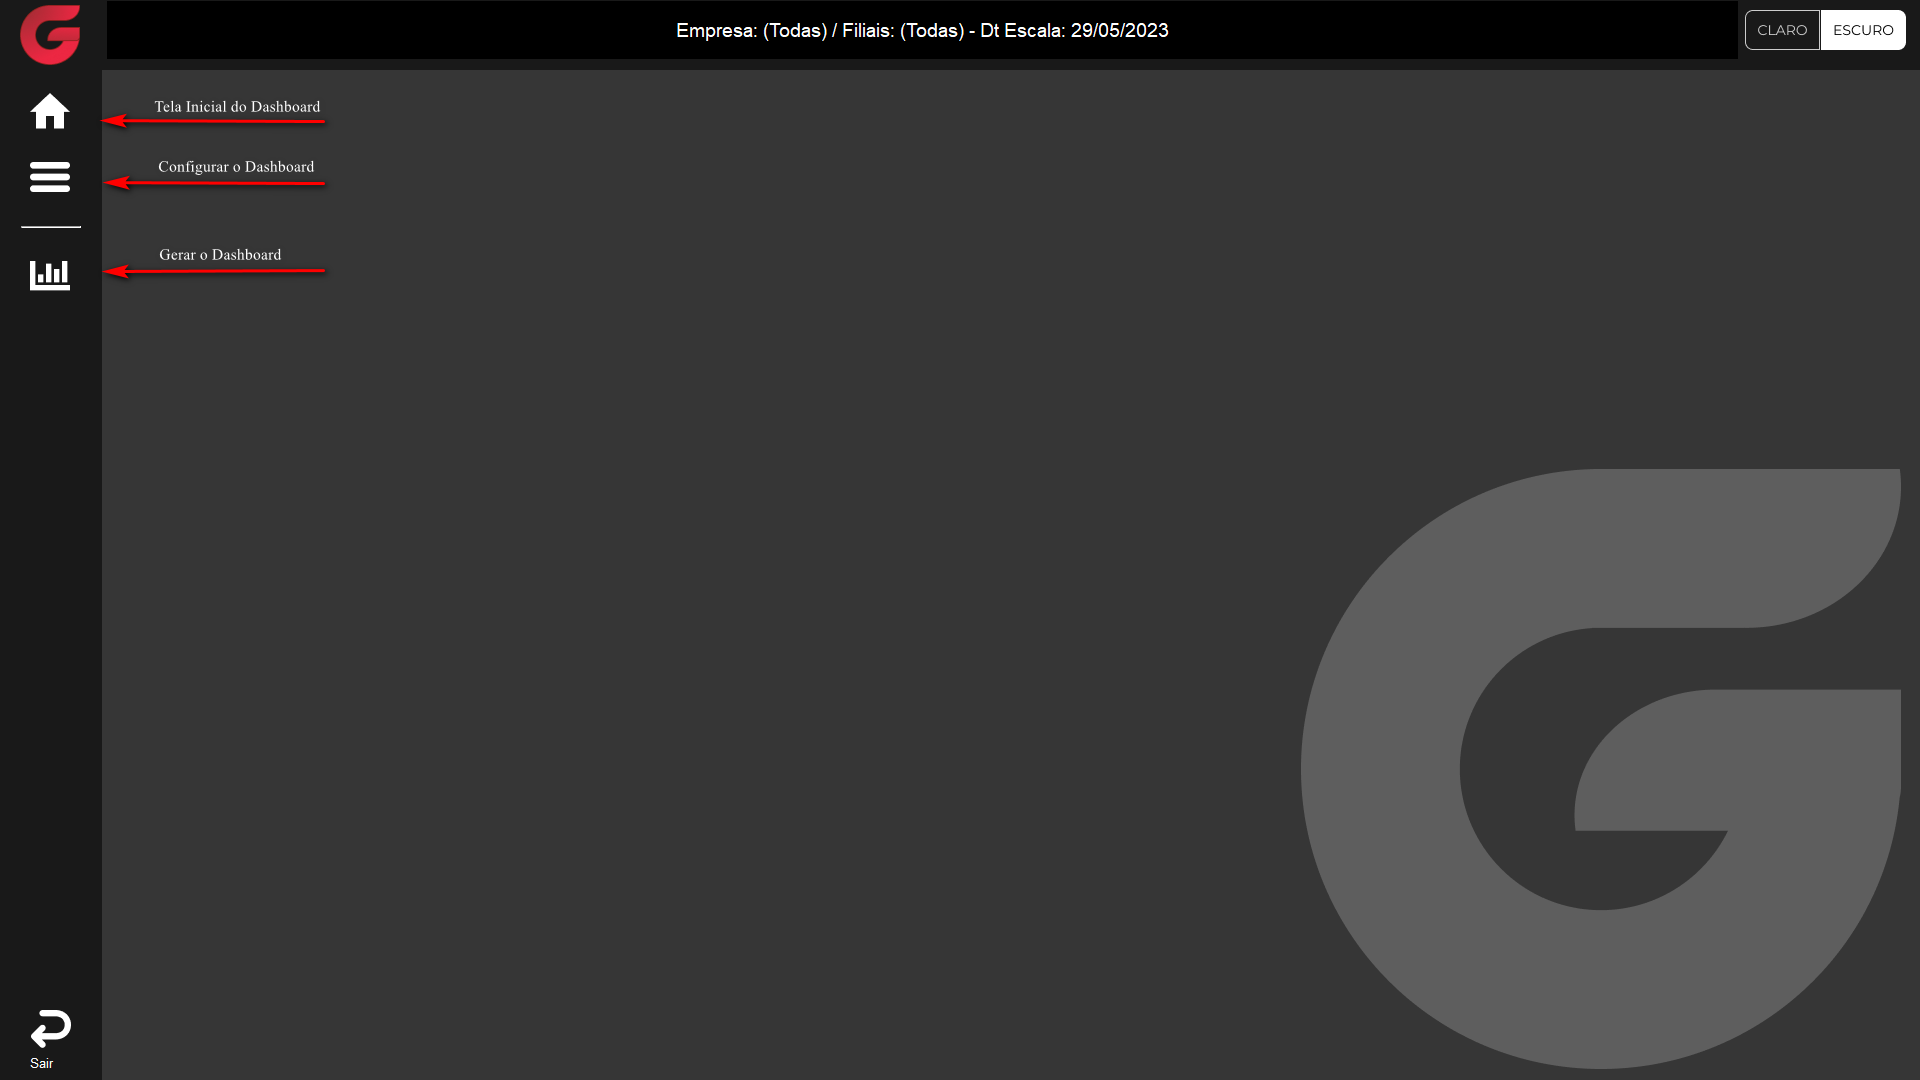Click the 'Gerar o Dashboard' label

pyautogui.click(x=220, y=254)
